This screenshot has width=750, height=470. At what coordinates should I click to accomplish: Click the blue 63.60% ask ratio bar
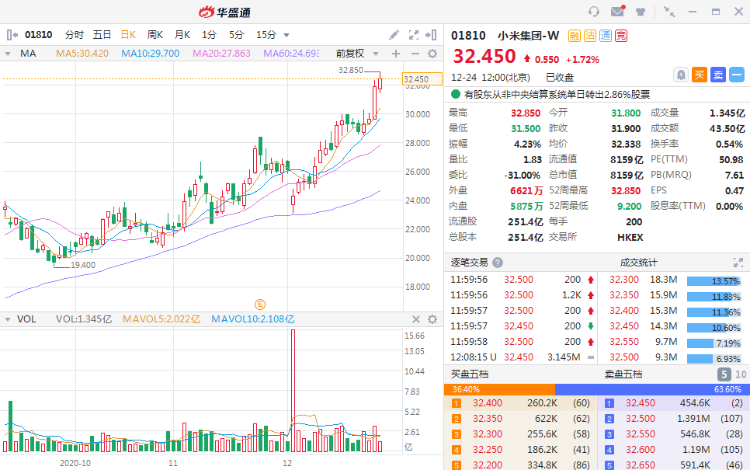pyautogui.click(x=651, y=389)
